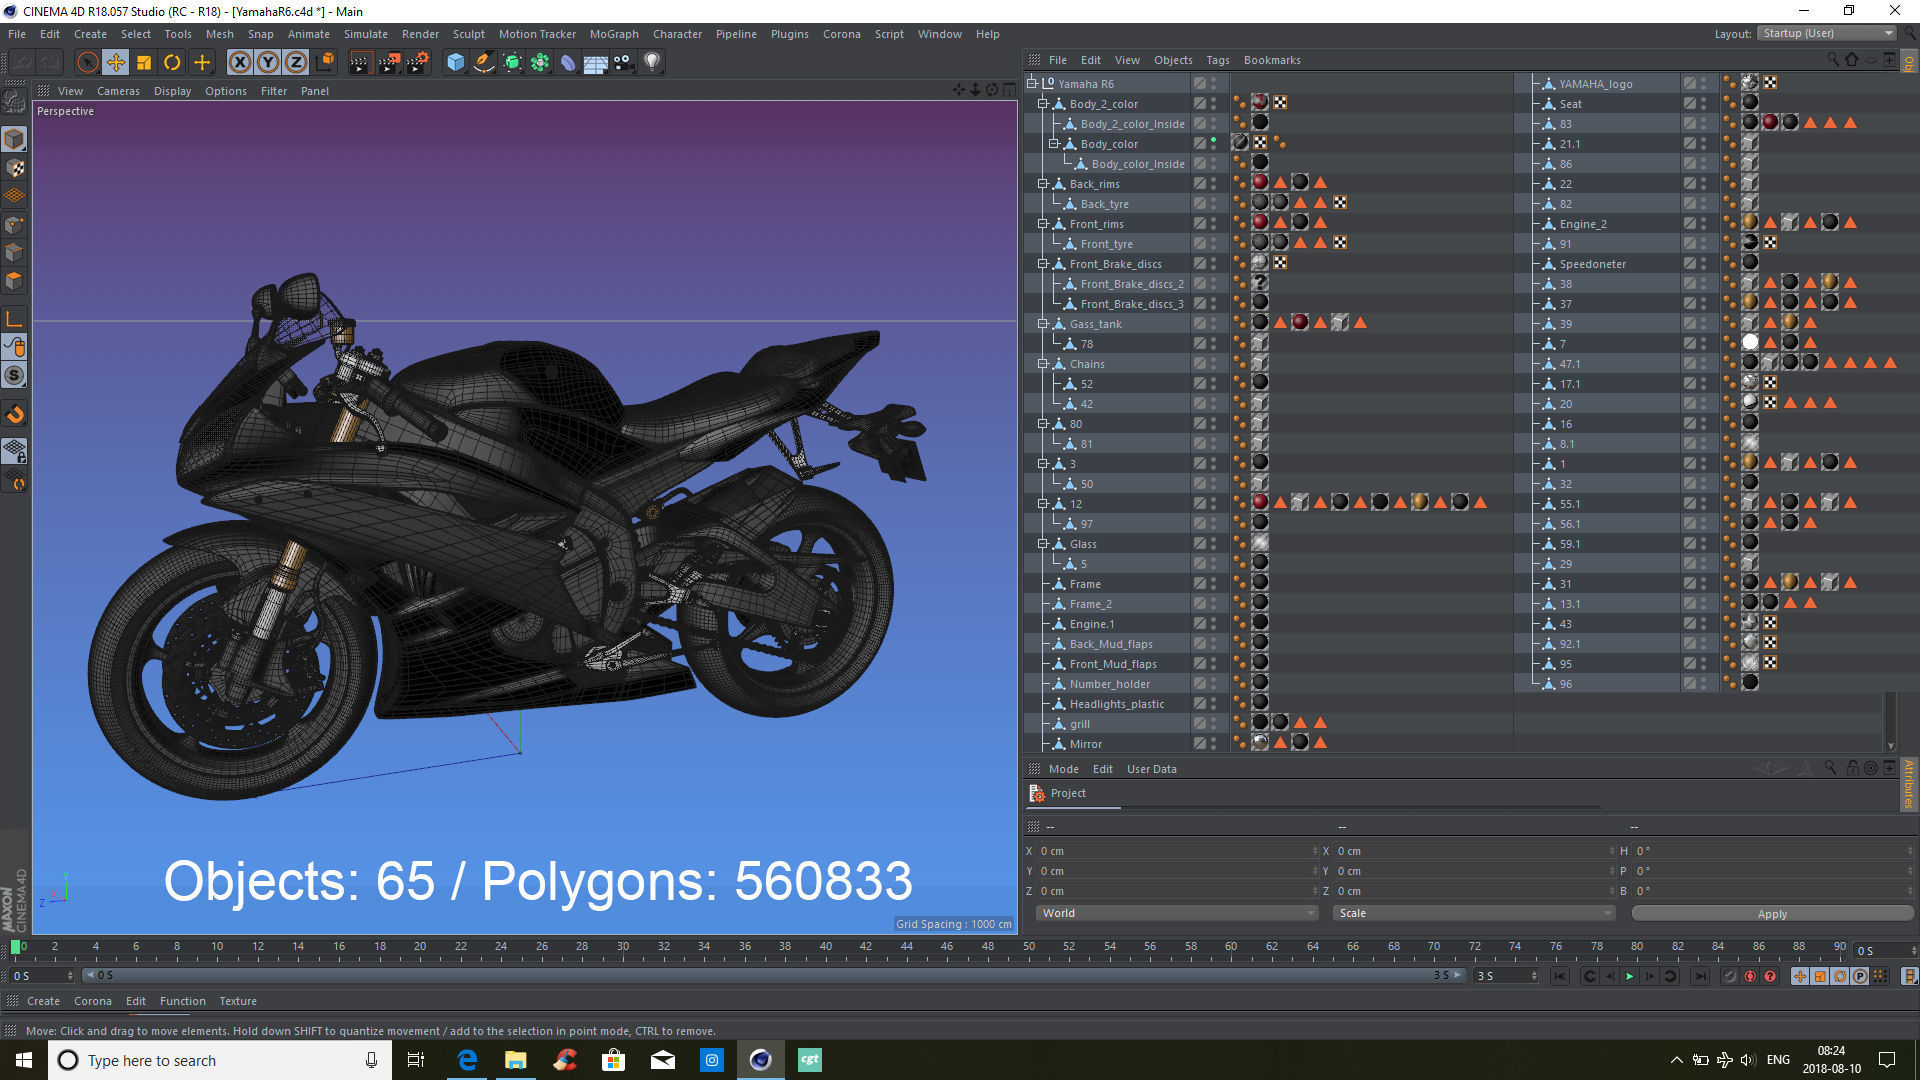Click the white material tag on object 7
The image size is (1920, 1080).
click(1750, 343)
